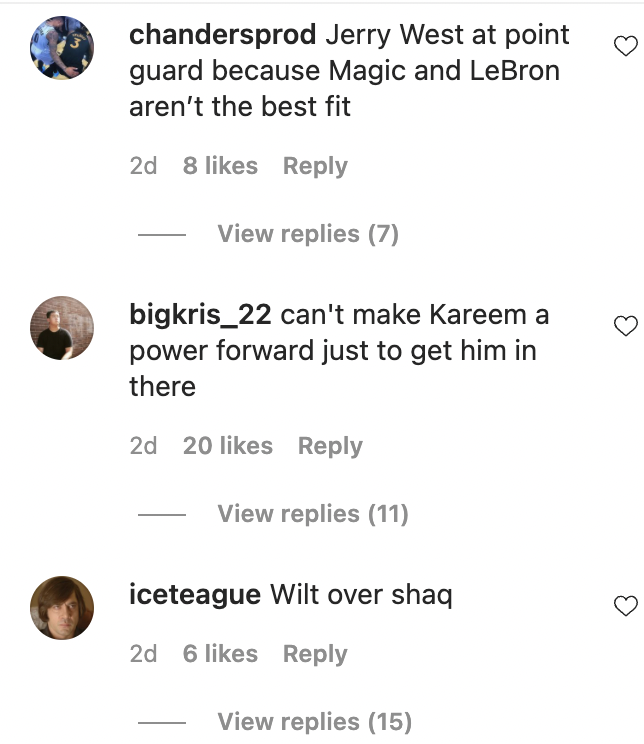
Task: Open the iceteague username link
Action: pos(195,595)
